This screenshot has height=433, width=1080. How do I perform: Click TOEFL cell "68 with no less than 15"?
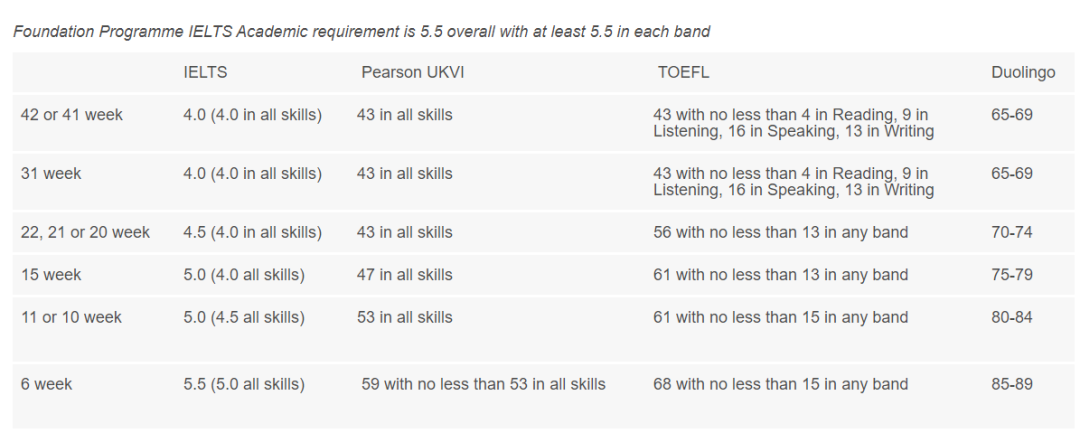tap(780, 384)
